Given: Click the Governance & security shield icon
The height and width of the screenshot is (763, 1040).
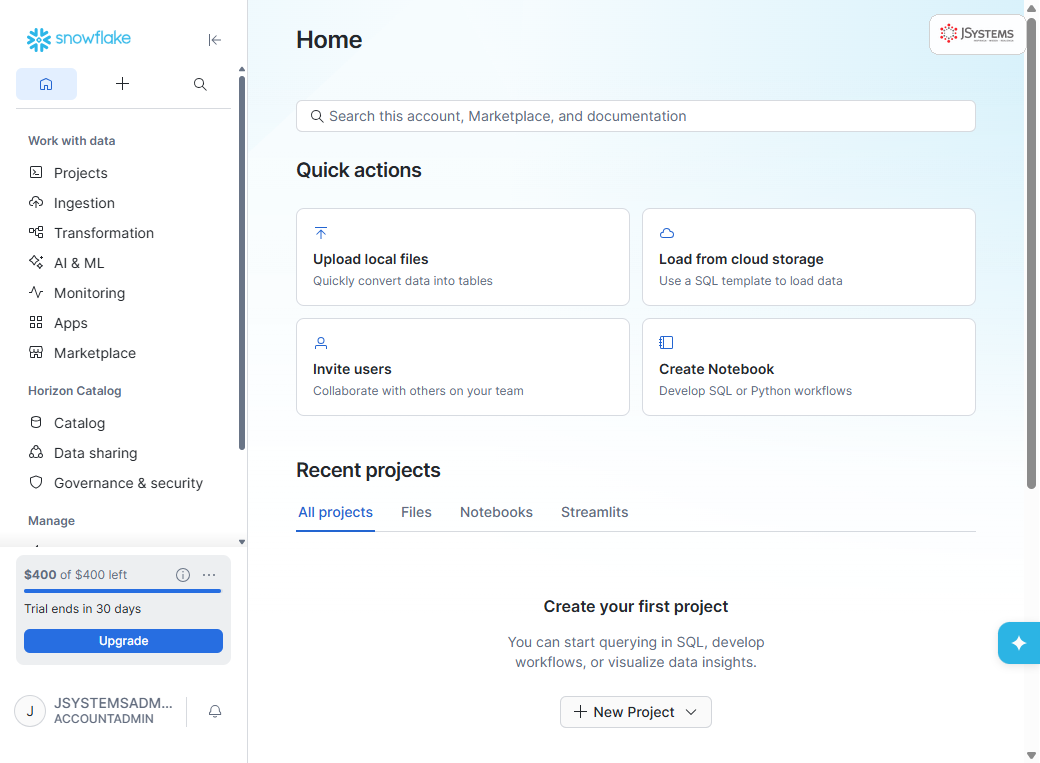Looking at the screenshot, I should [x=36, y=482].
